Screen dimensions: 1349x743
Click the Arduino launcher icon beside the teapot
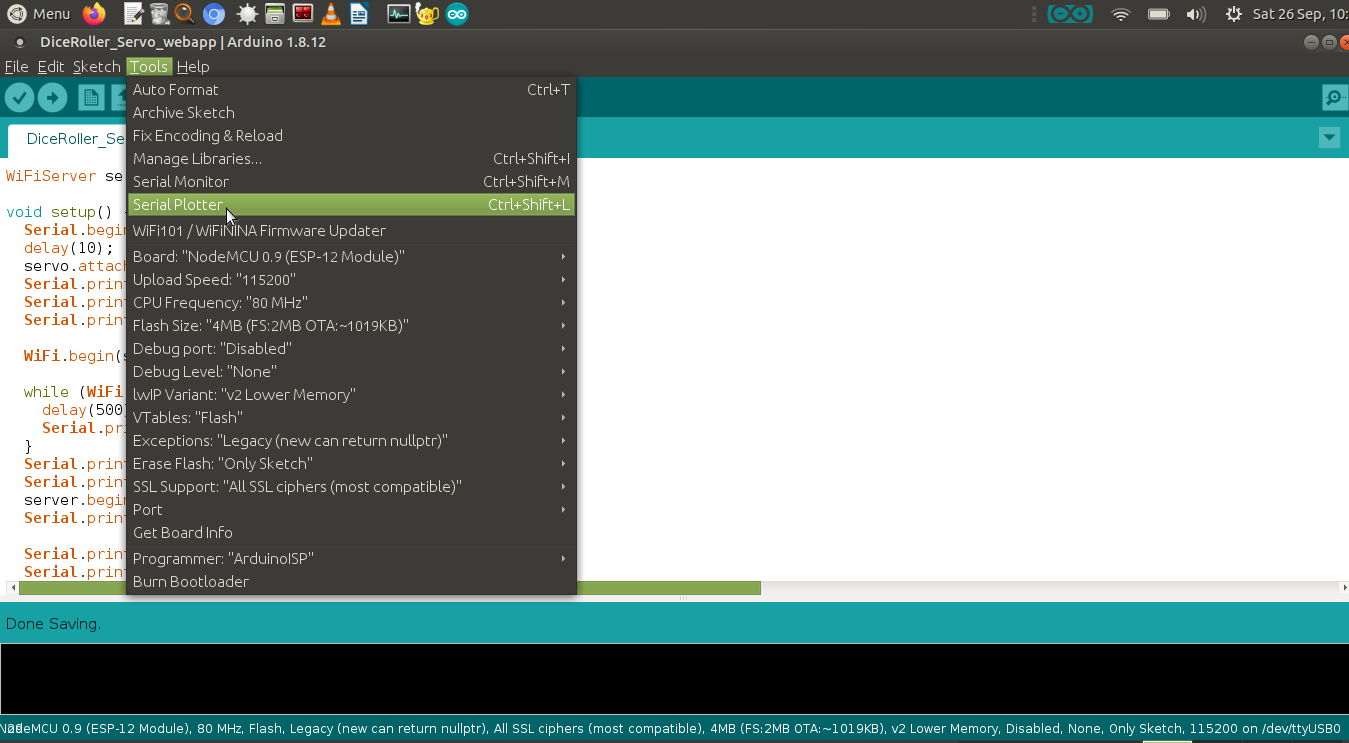pyautogui.click(x=457, y=14)
